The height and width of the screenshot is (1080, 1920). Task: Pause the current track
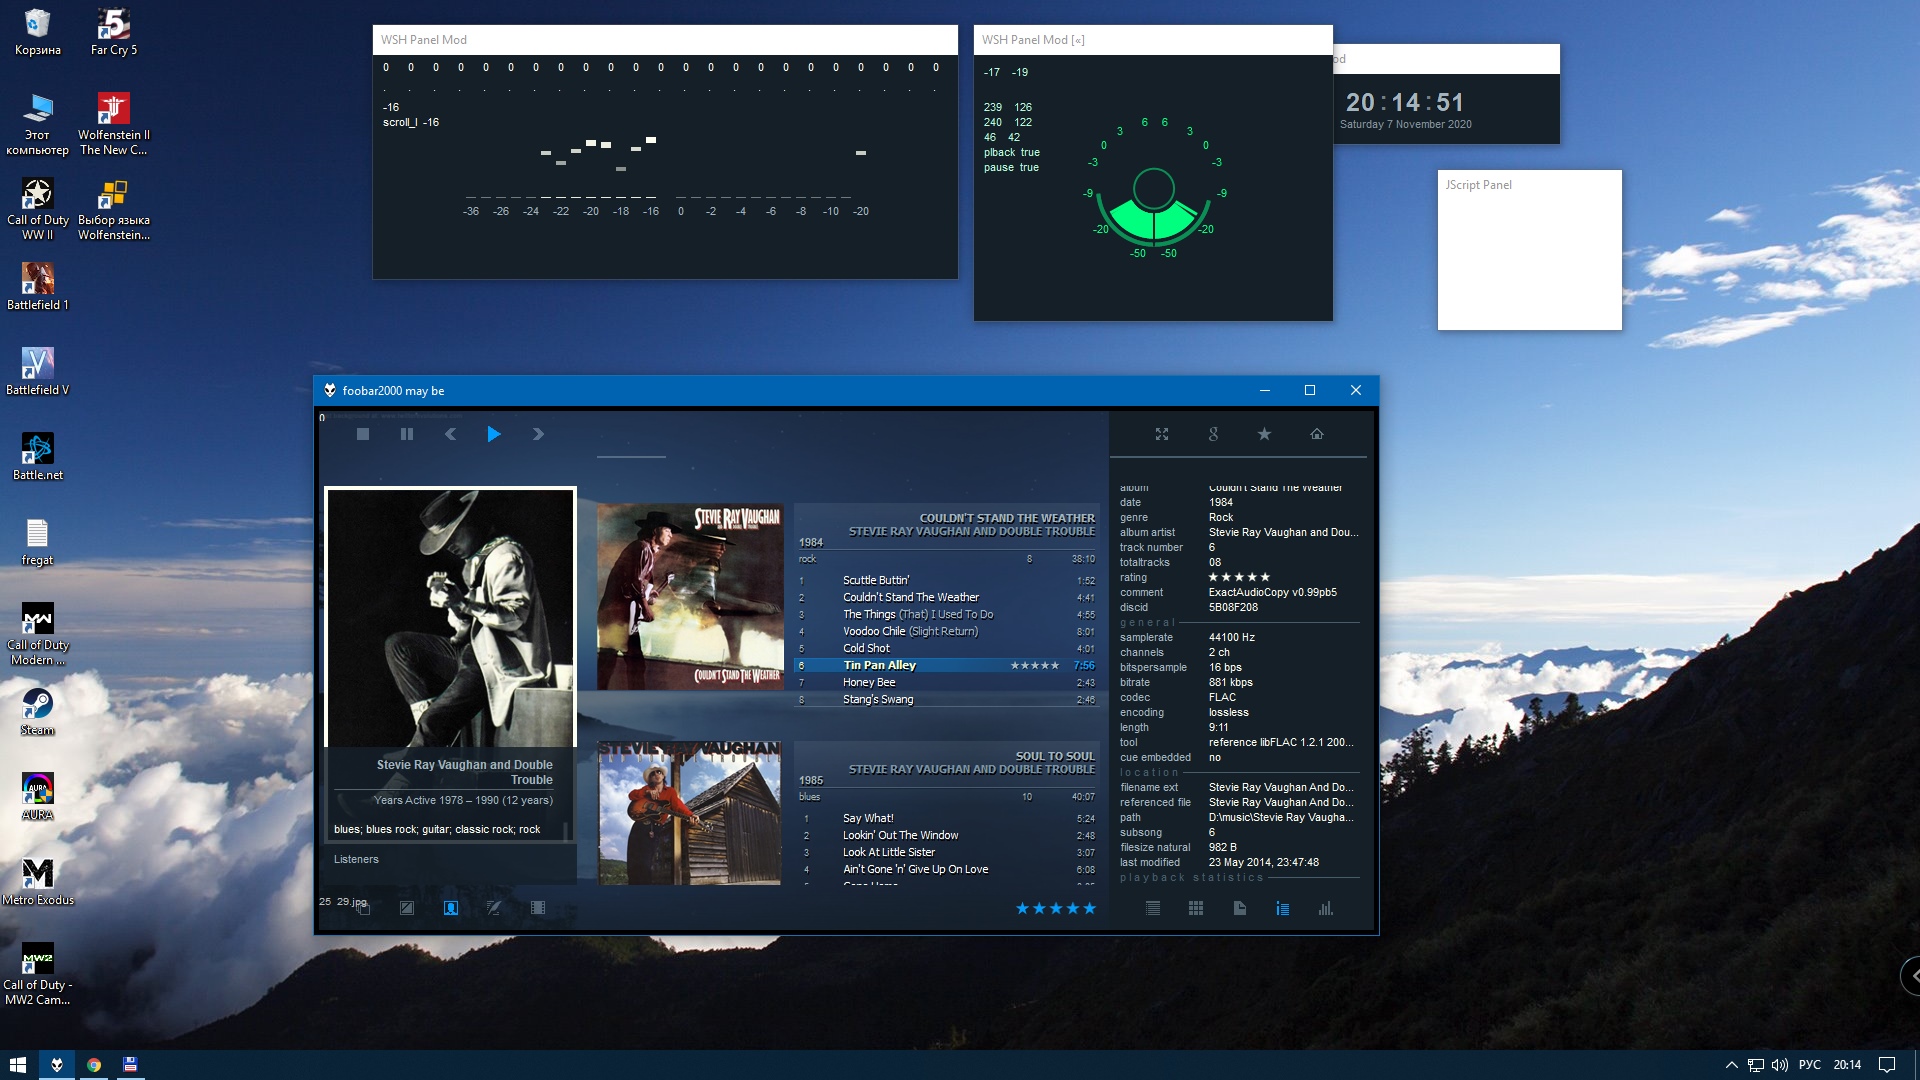coord(407,434)
